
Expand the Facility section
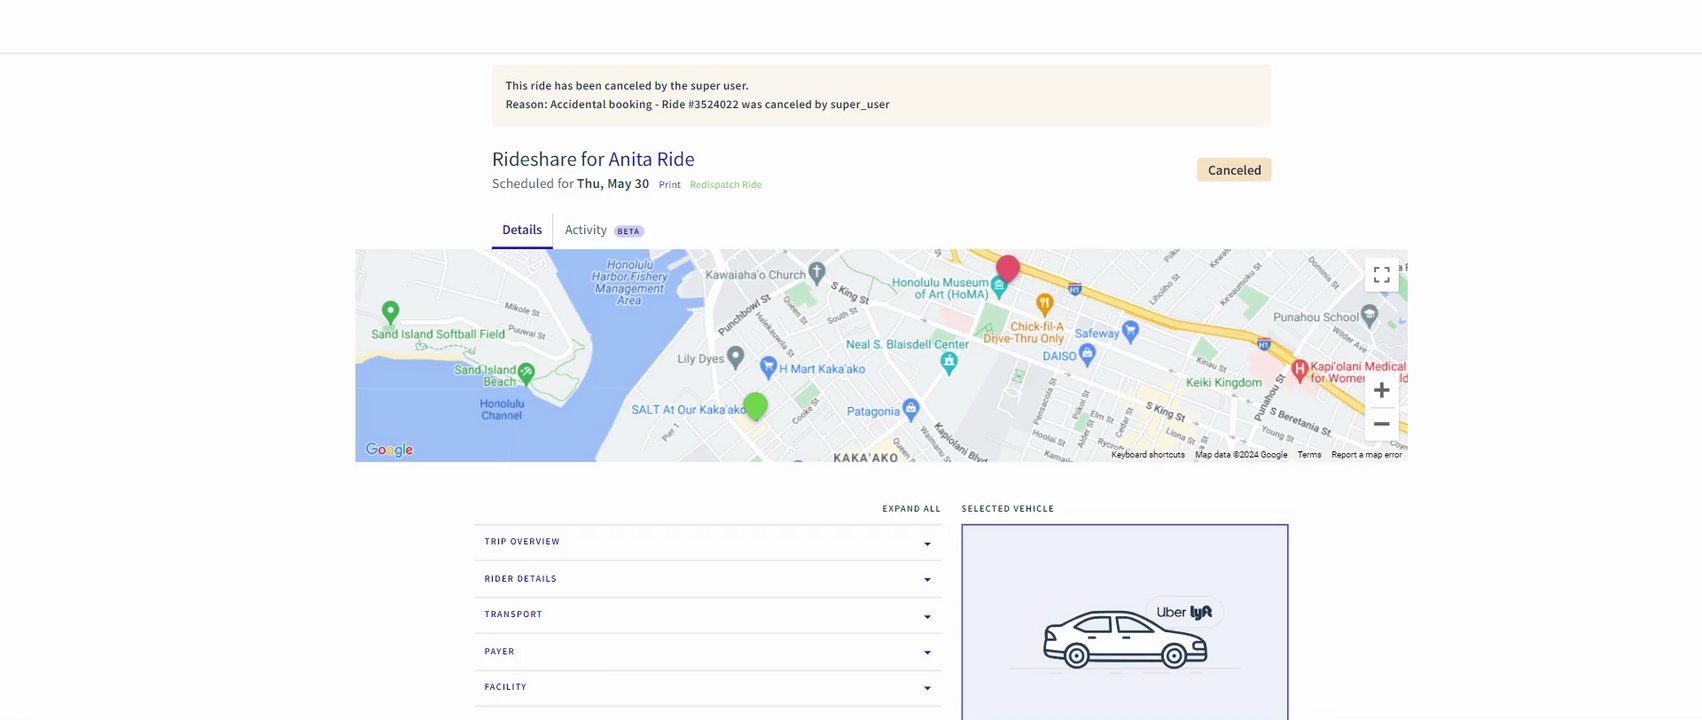(708, 687)
